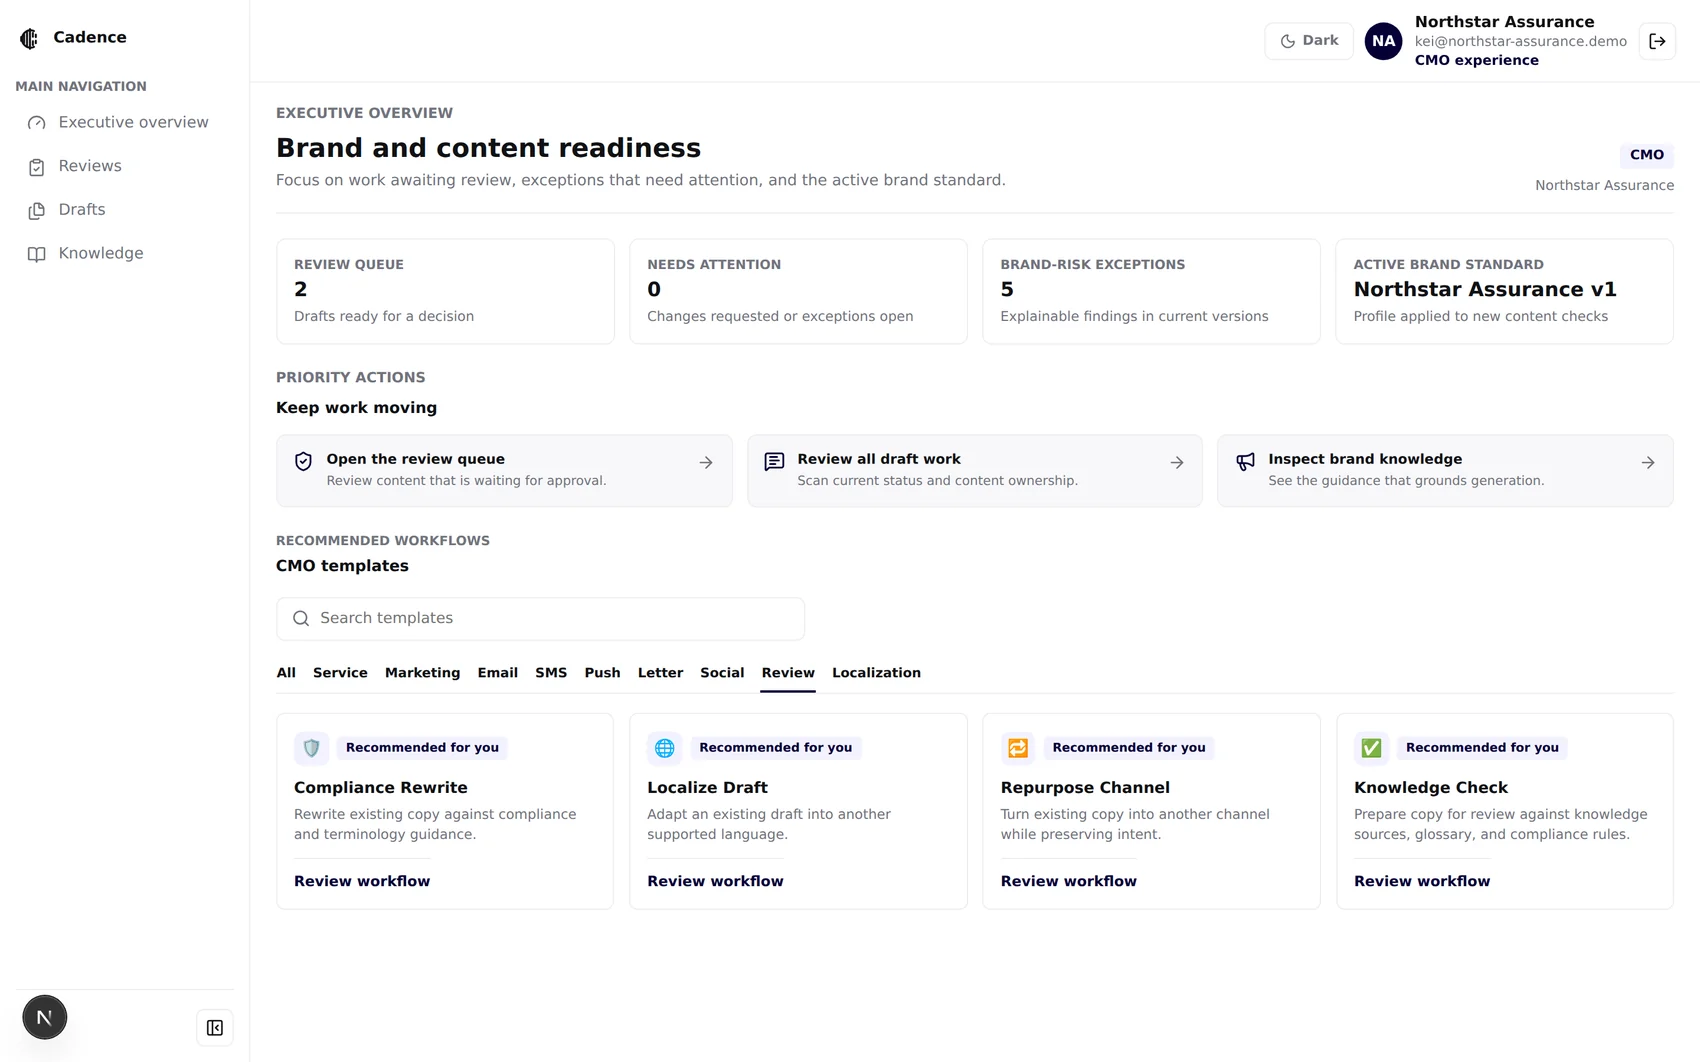Select the Push tab
This screenshot has height=1062, width=1700.
click(602, 673)
